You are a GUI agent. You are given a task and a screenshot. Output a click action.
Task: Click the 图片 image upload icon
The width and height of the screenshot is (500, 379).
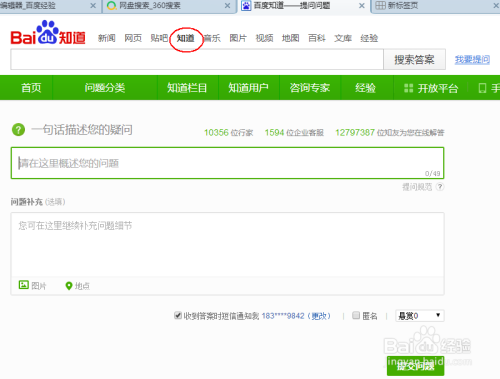click(24, 285)
